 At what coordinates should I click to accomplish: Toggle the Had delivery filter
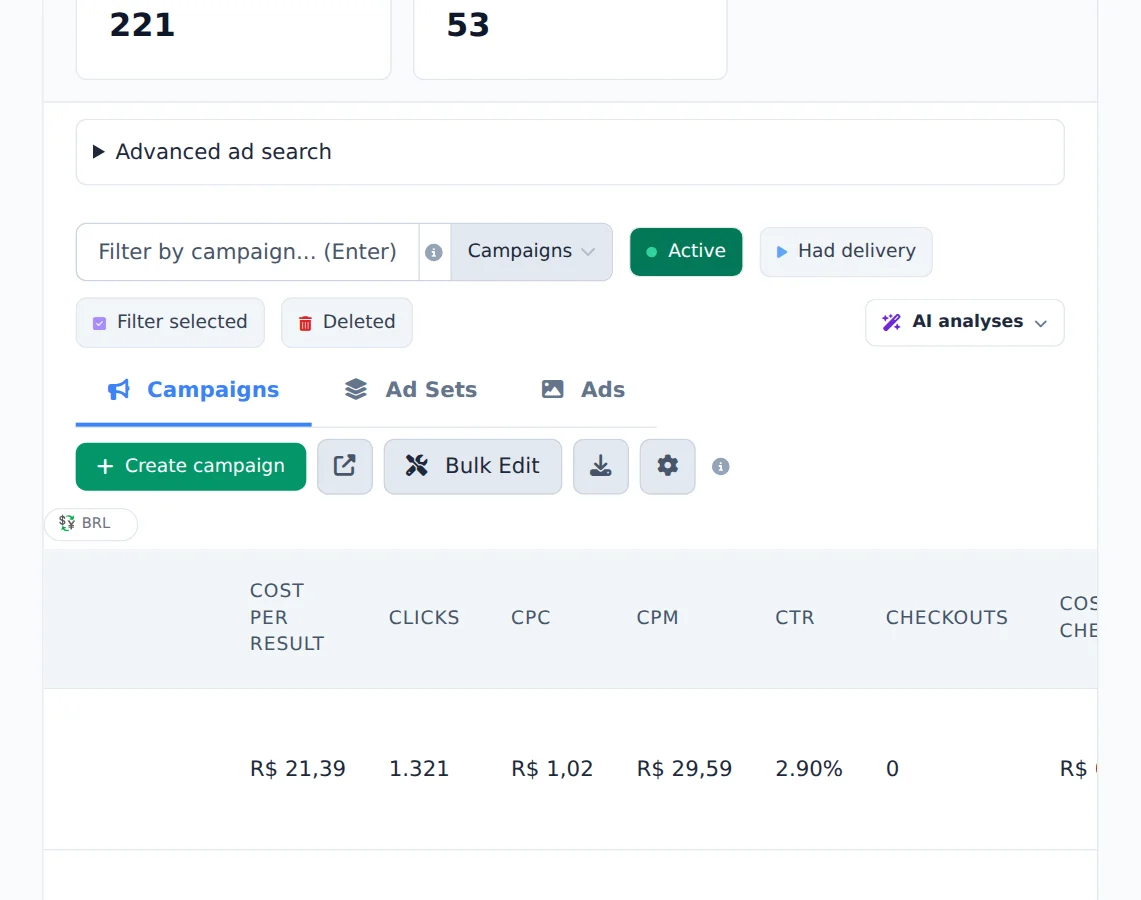pyautogui.click(x=846, y=252)
